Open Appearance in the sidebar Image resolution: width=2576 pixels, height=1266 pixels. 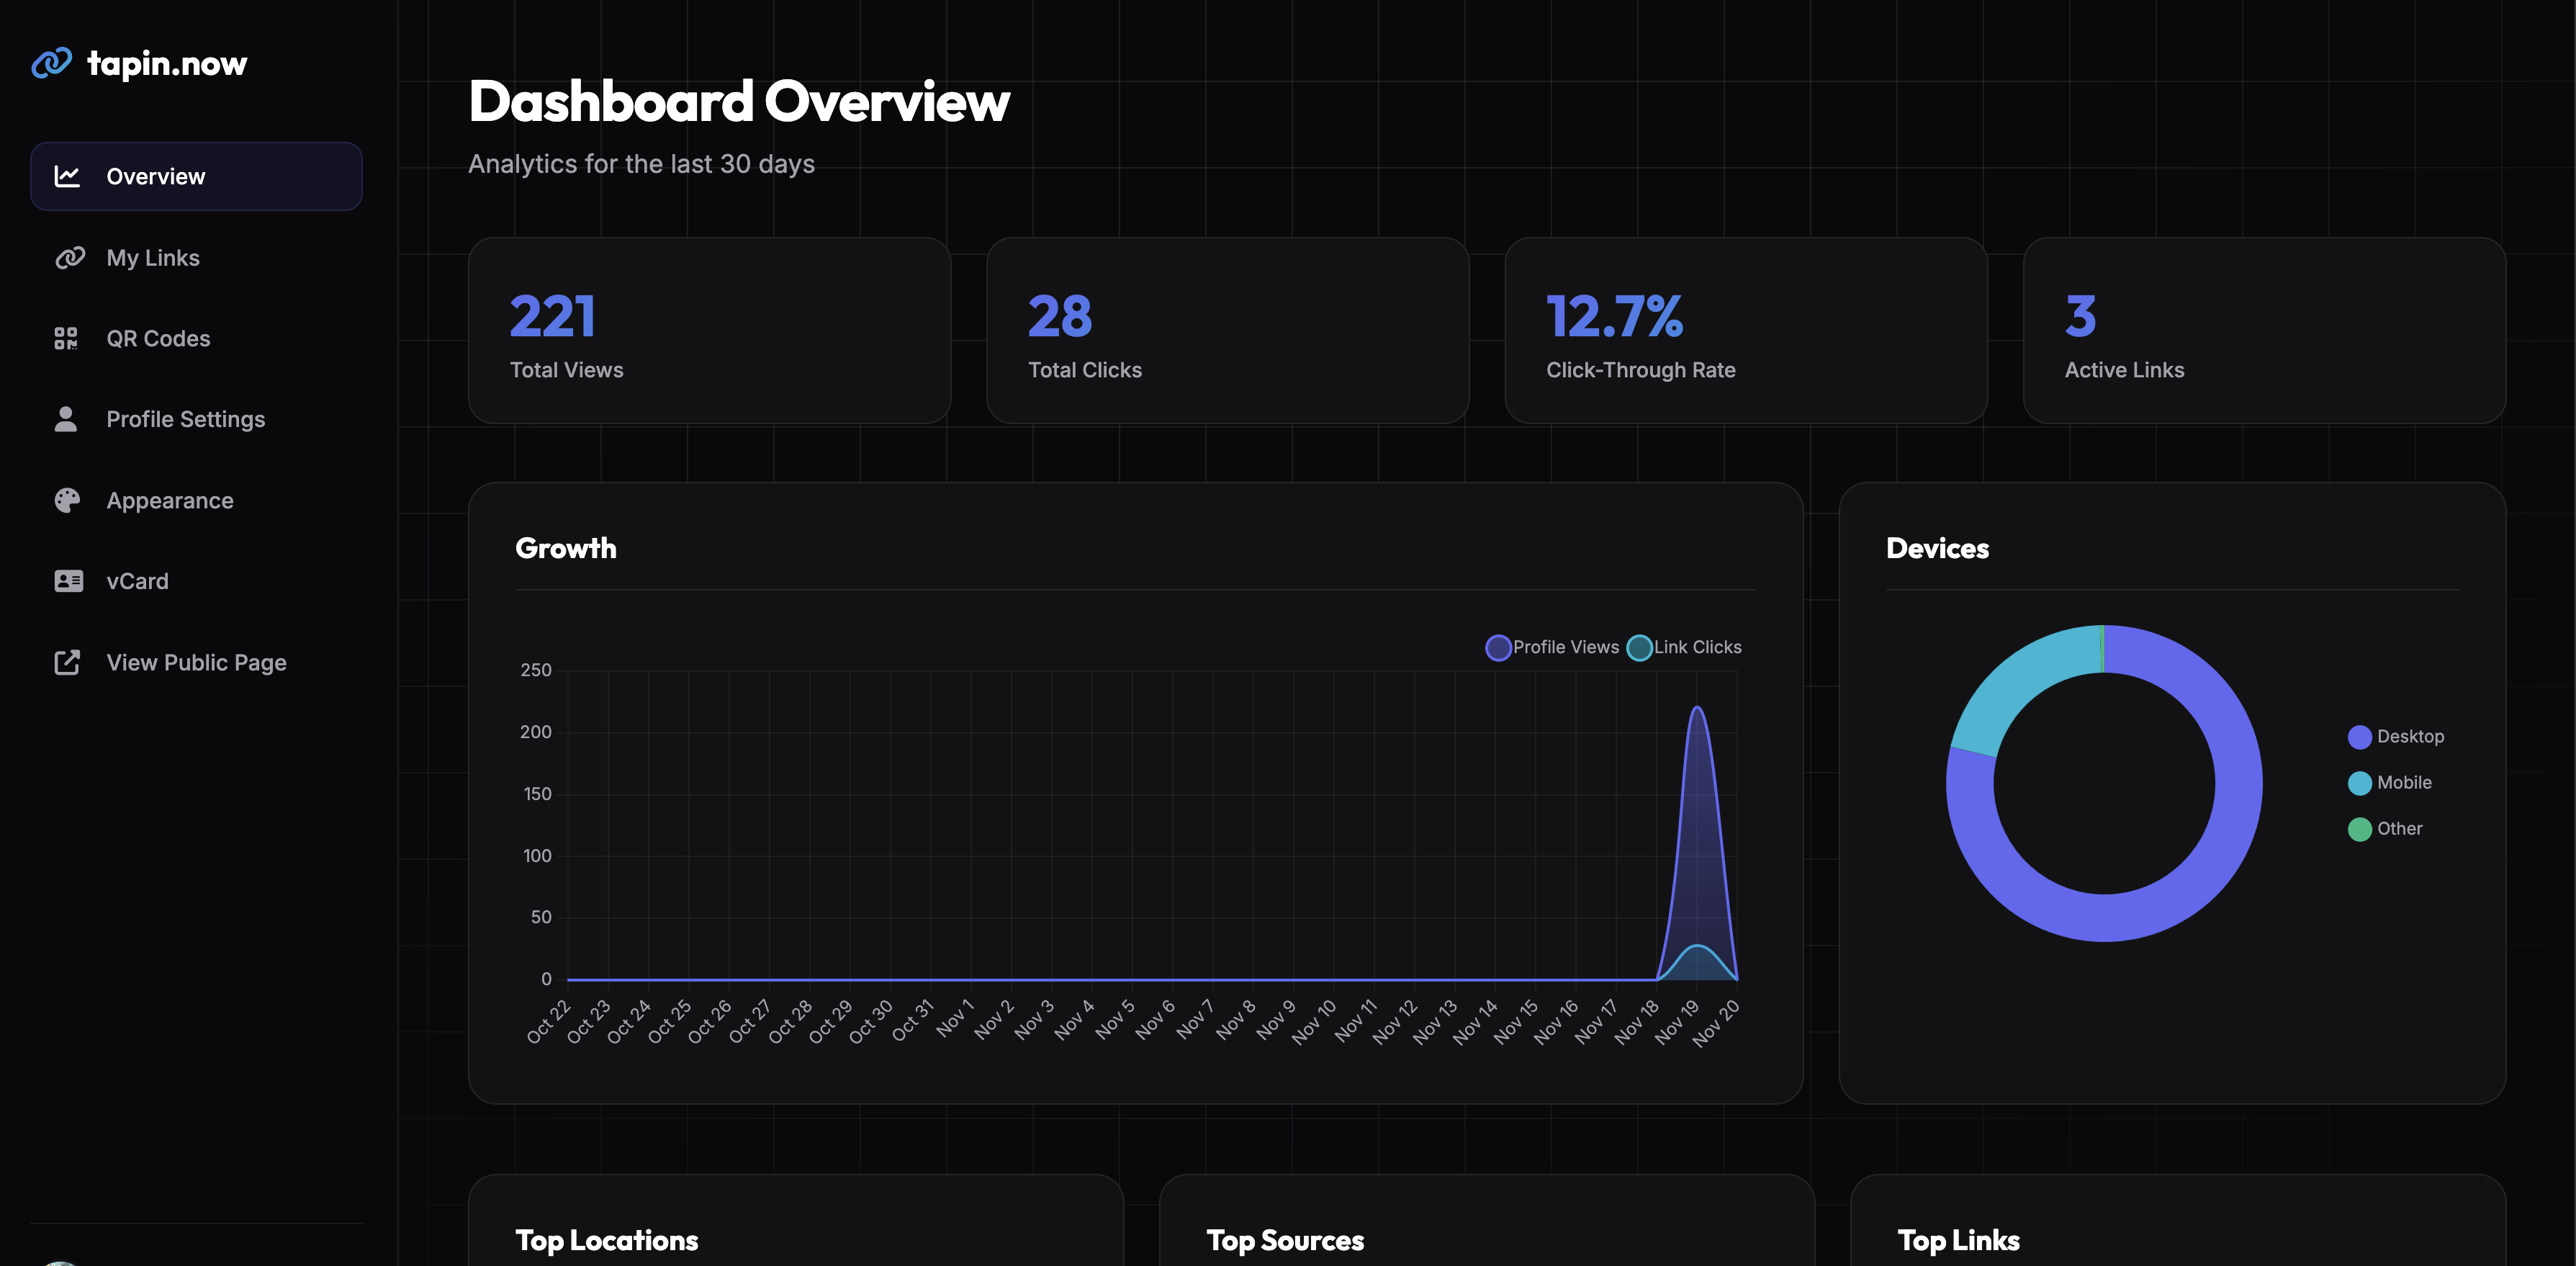point(196,500)
